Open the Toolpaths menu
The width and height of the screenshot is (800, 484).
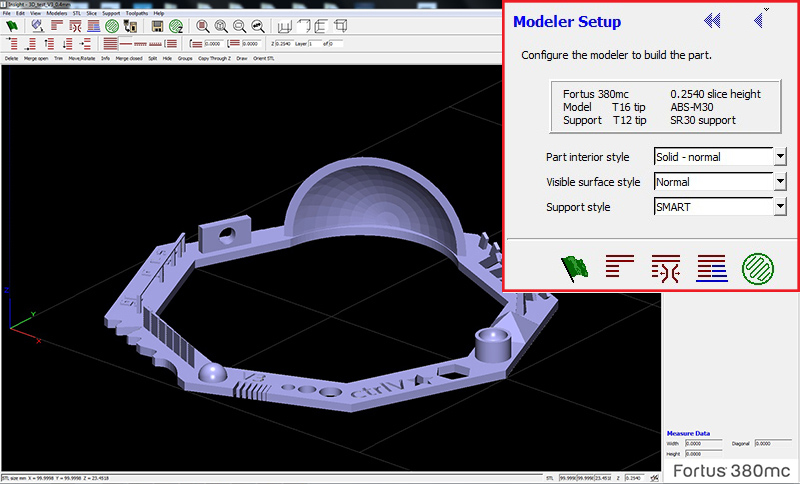137,13
